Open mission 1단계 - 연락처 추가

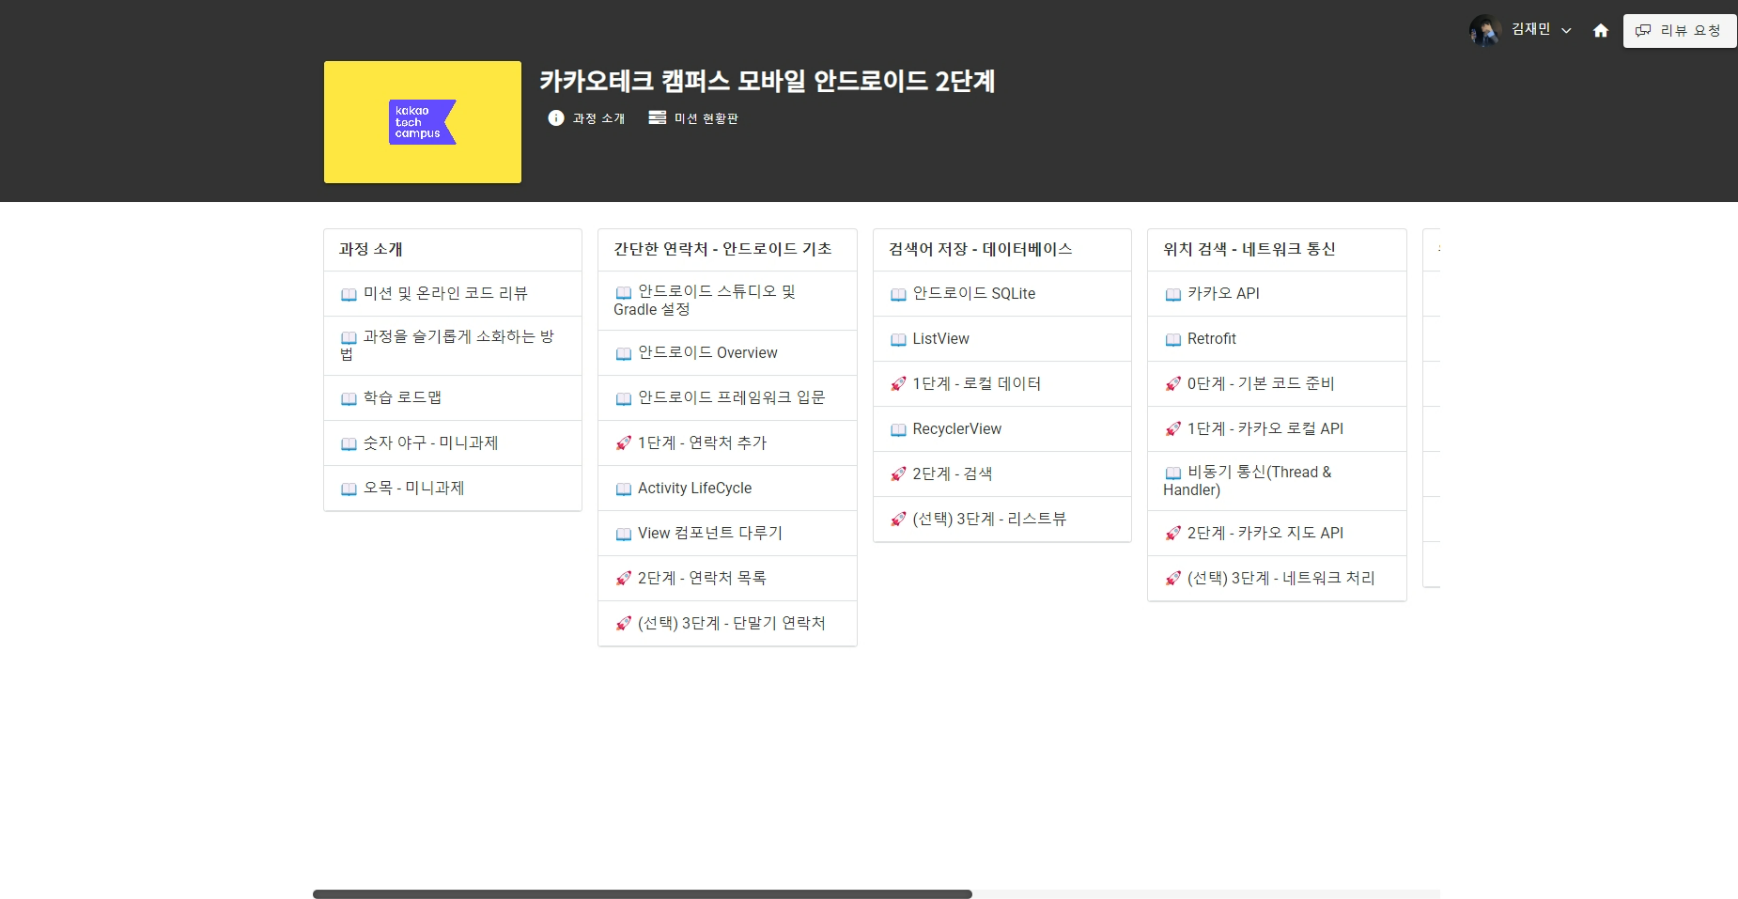pyautogui.click(x=727, y=443)
